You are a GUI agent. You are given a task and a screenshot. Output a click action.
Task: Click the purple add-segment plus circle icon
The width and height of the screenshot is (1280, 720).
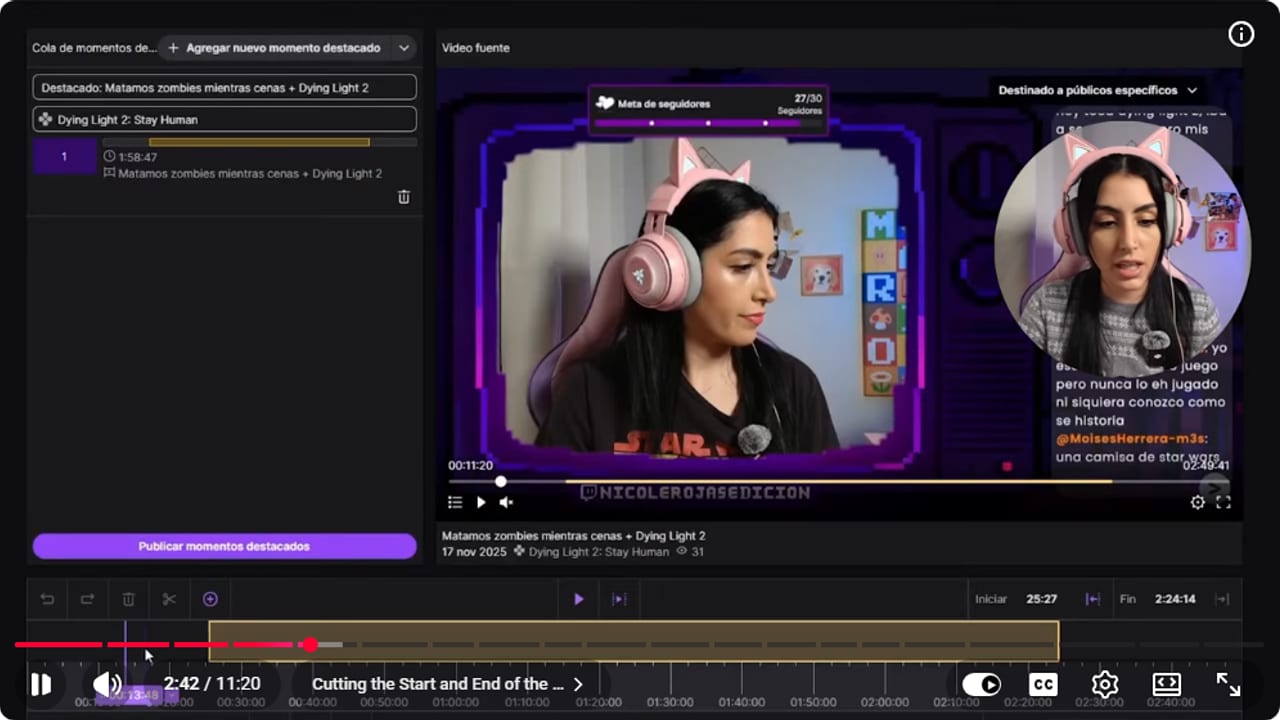[210, 599]
